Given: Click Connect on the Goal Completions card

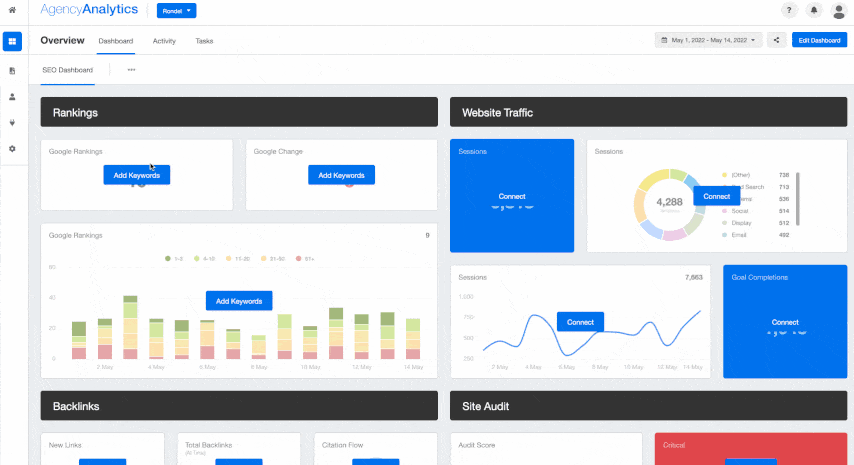Looking at the screenshot, I should coord(785,322).
